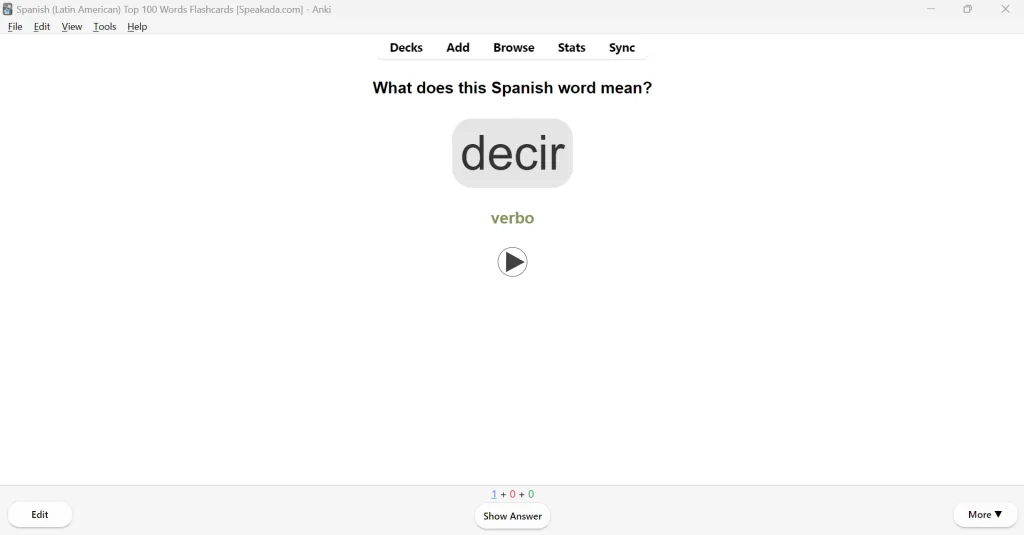Click the question heading text

click(513, 88)
